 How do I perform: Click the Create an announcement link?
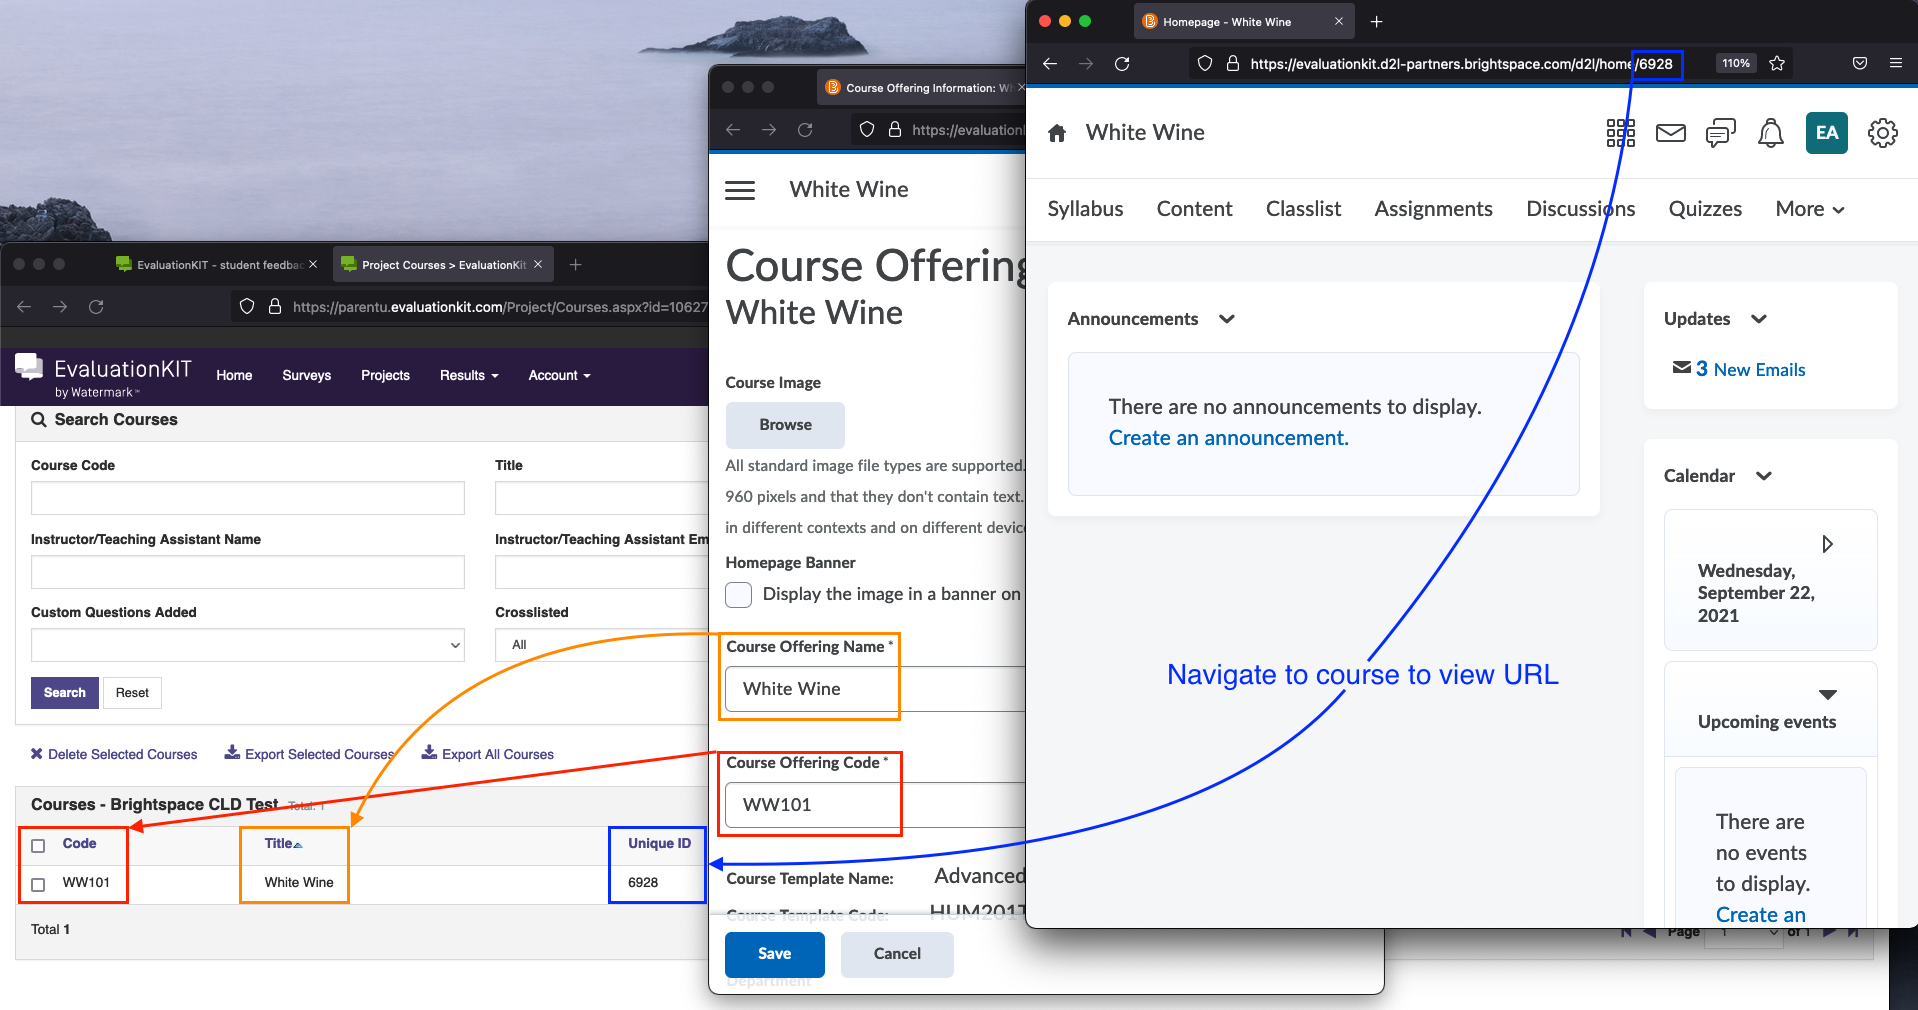click(x=1228, y=438)
